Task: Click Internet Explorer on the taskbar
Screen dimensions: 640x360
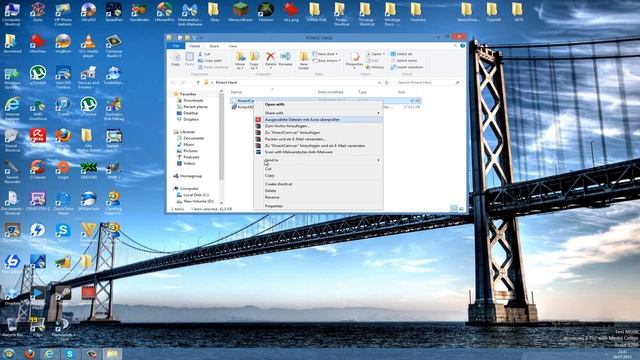Action: pos(49,353)
